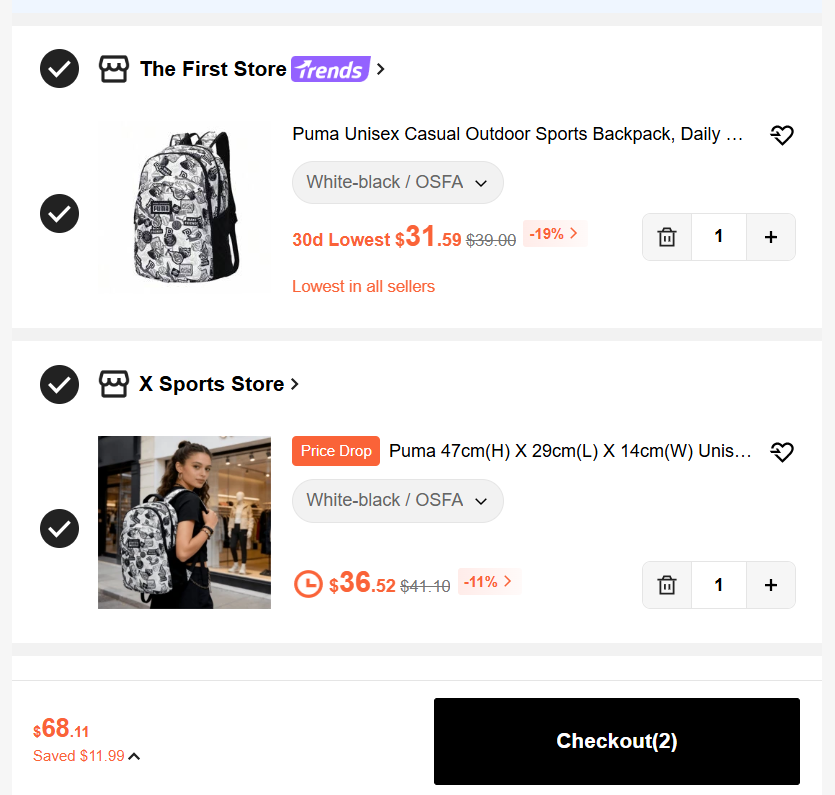This screenshot has width=835, height=795.
Task: Increase quantity of the $31.59 backpack
Action: 771,237
